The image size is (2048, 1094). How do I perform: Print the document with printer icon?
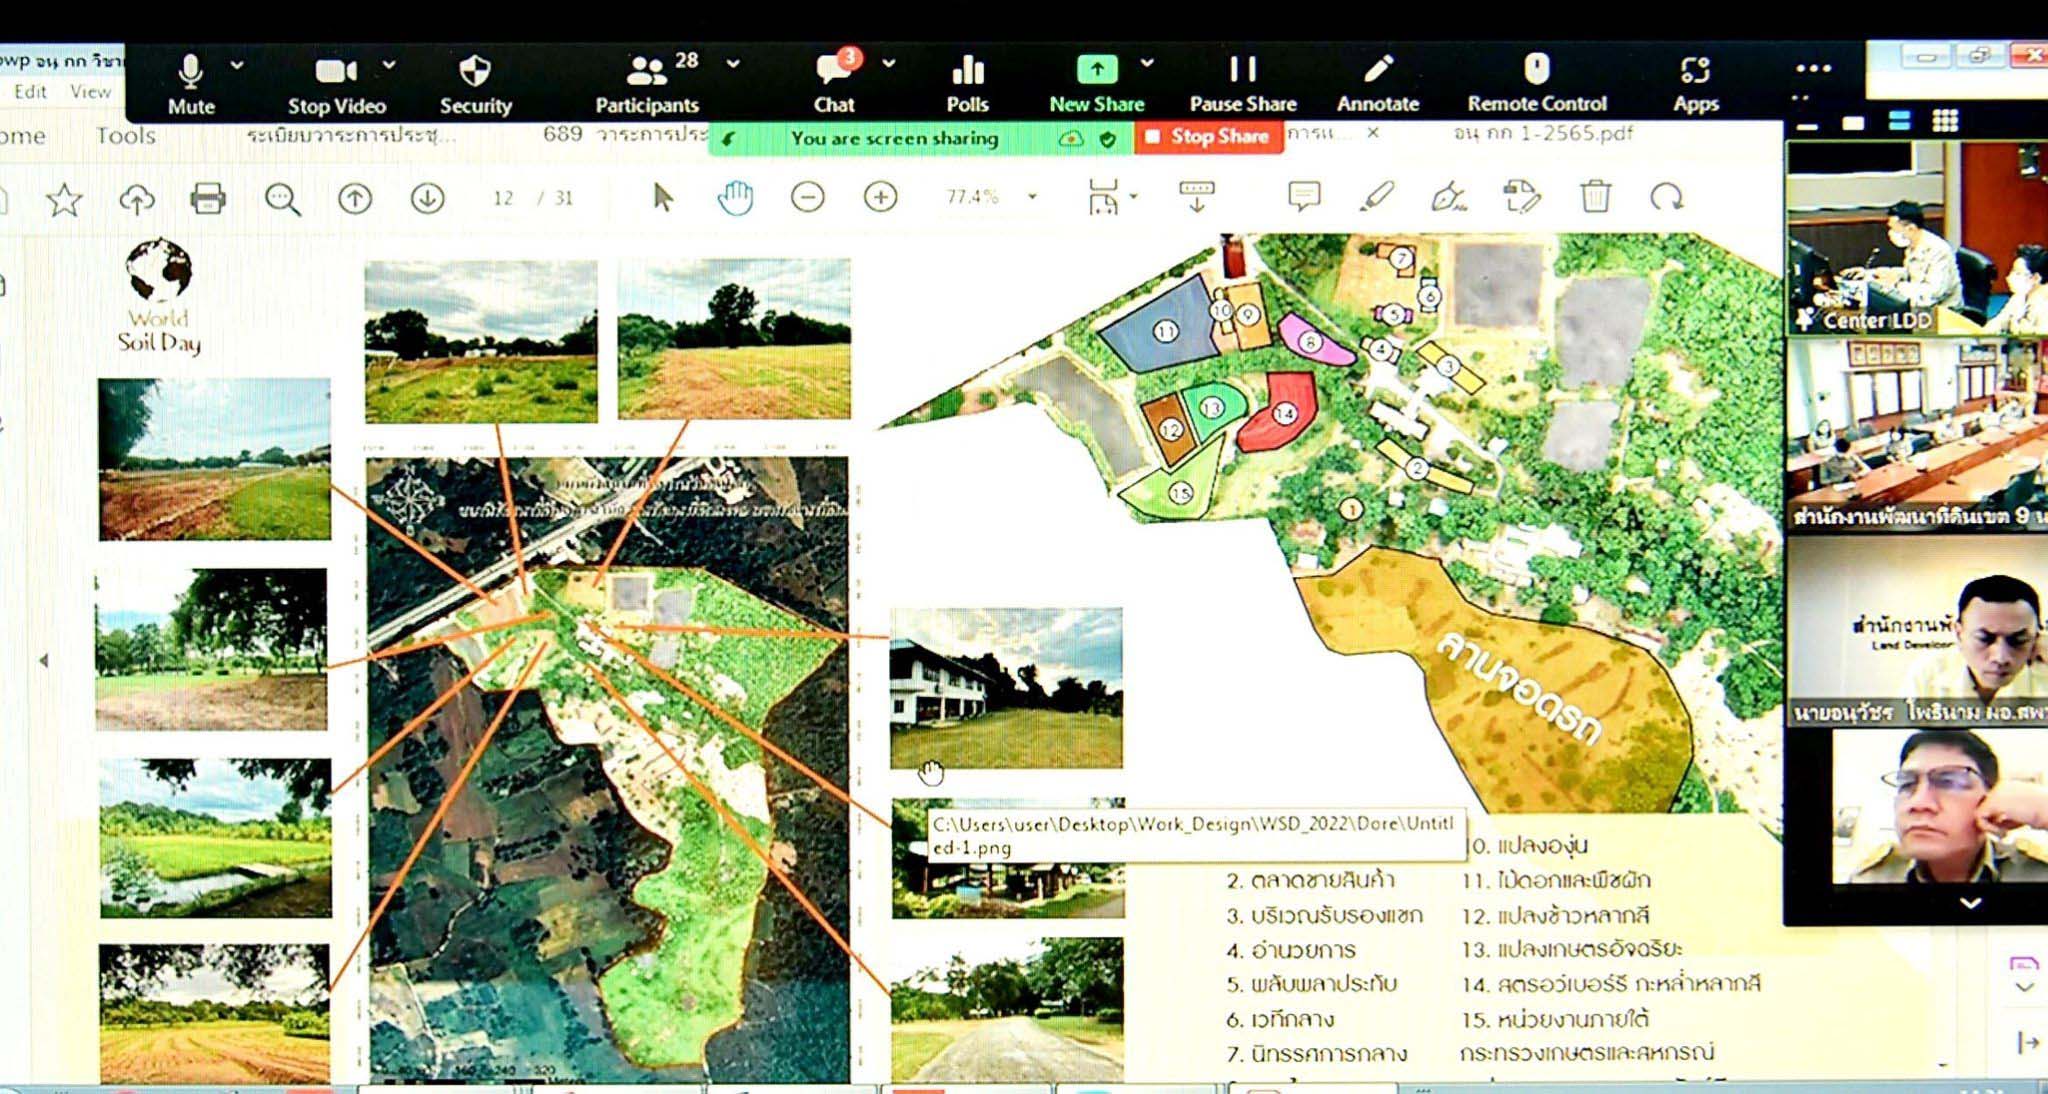(x=208, y=199)
